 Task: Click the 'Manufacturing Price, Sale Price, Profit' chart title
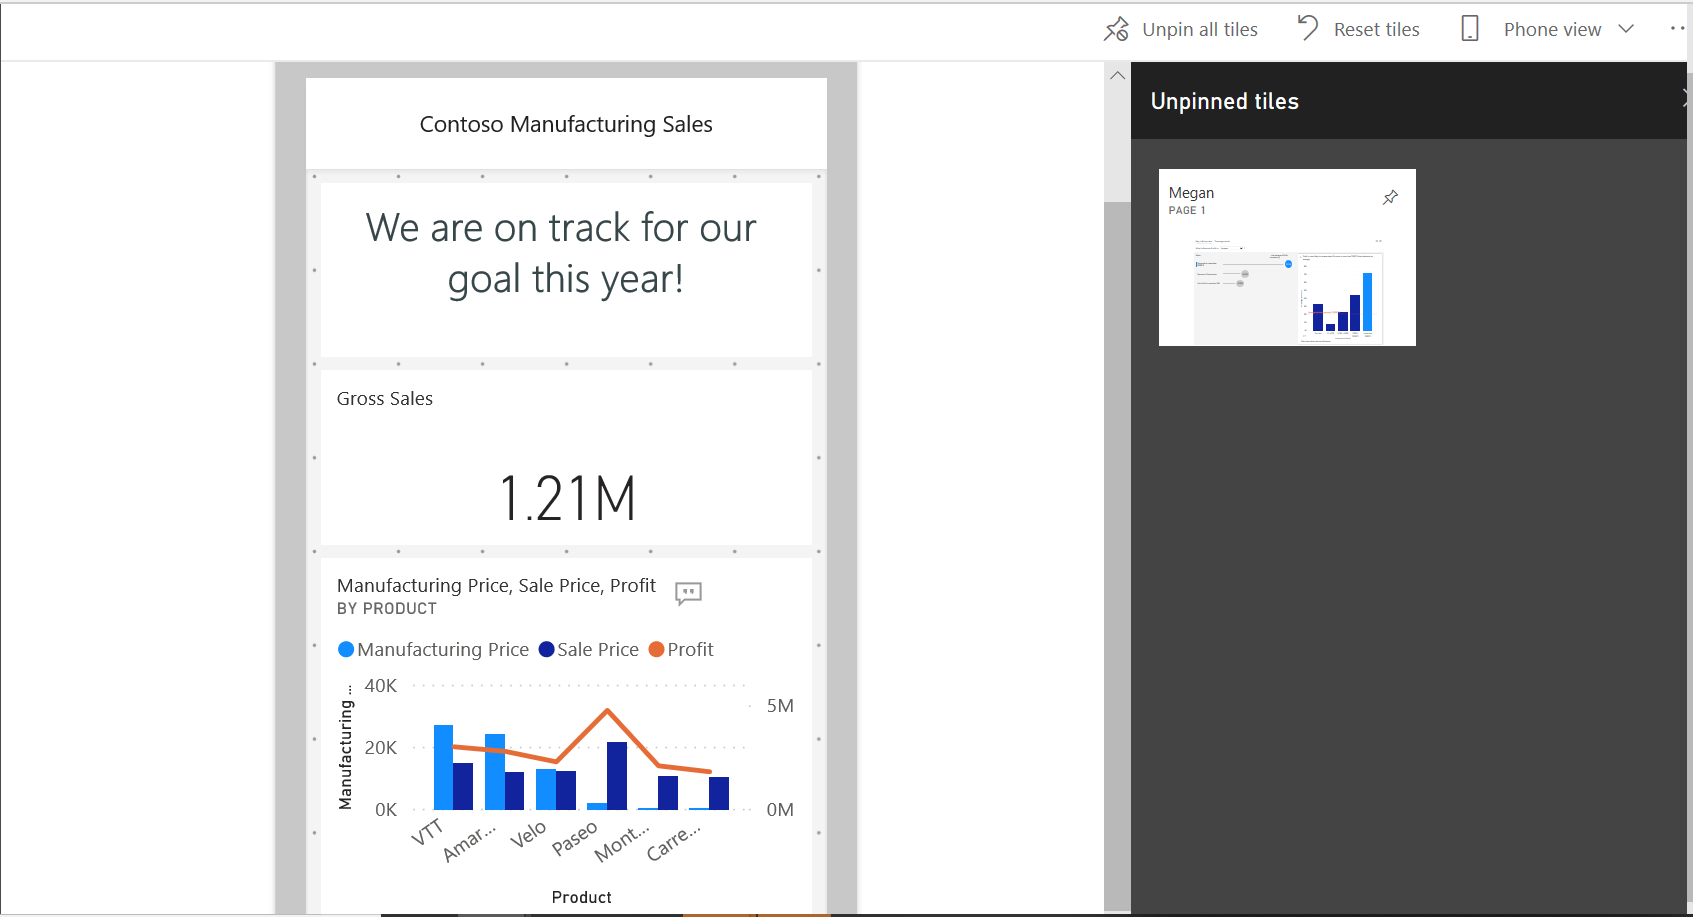(496, 585)
